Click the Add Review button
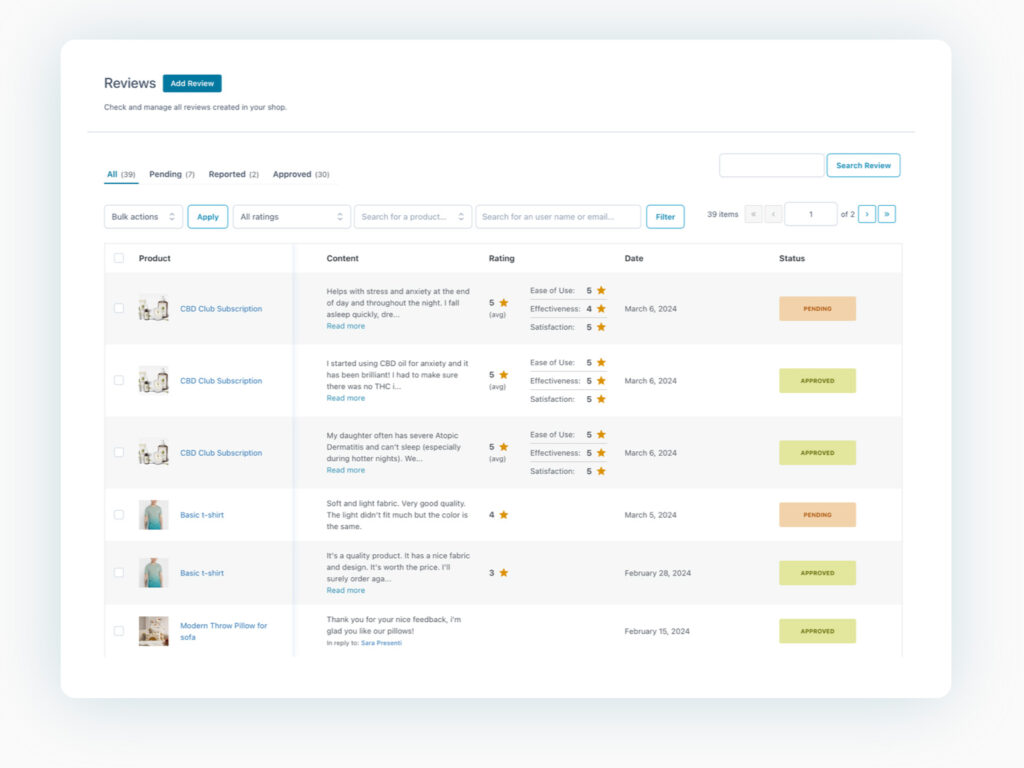 192,84
